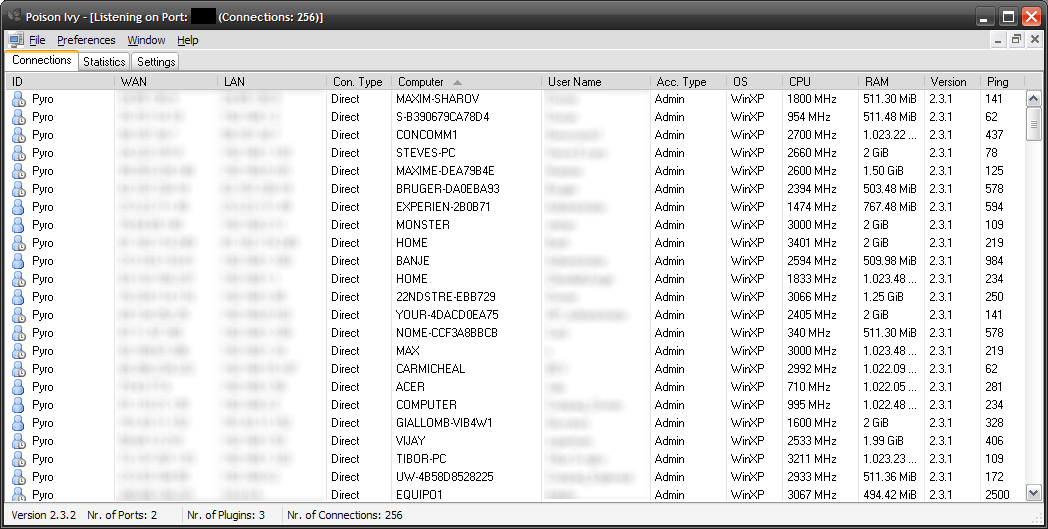
Task: Click the user icon for CONCOMM1 row
Action: pos(19,135)
